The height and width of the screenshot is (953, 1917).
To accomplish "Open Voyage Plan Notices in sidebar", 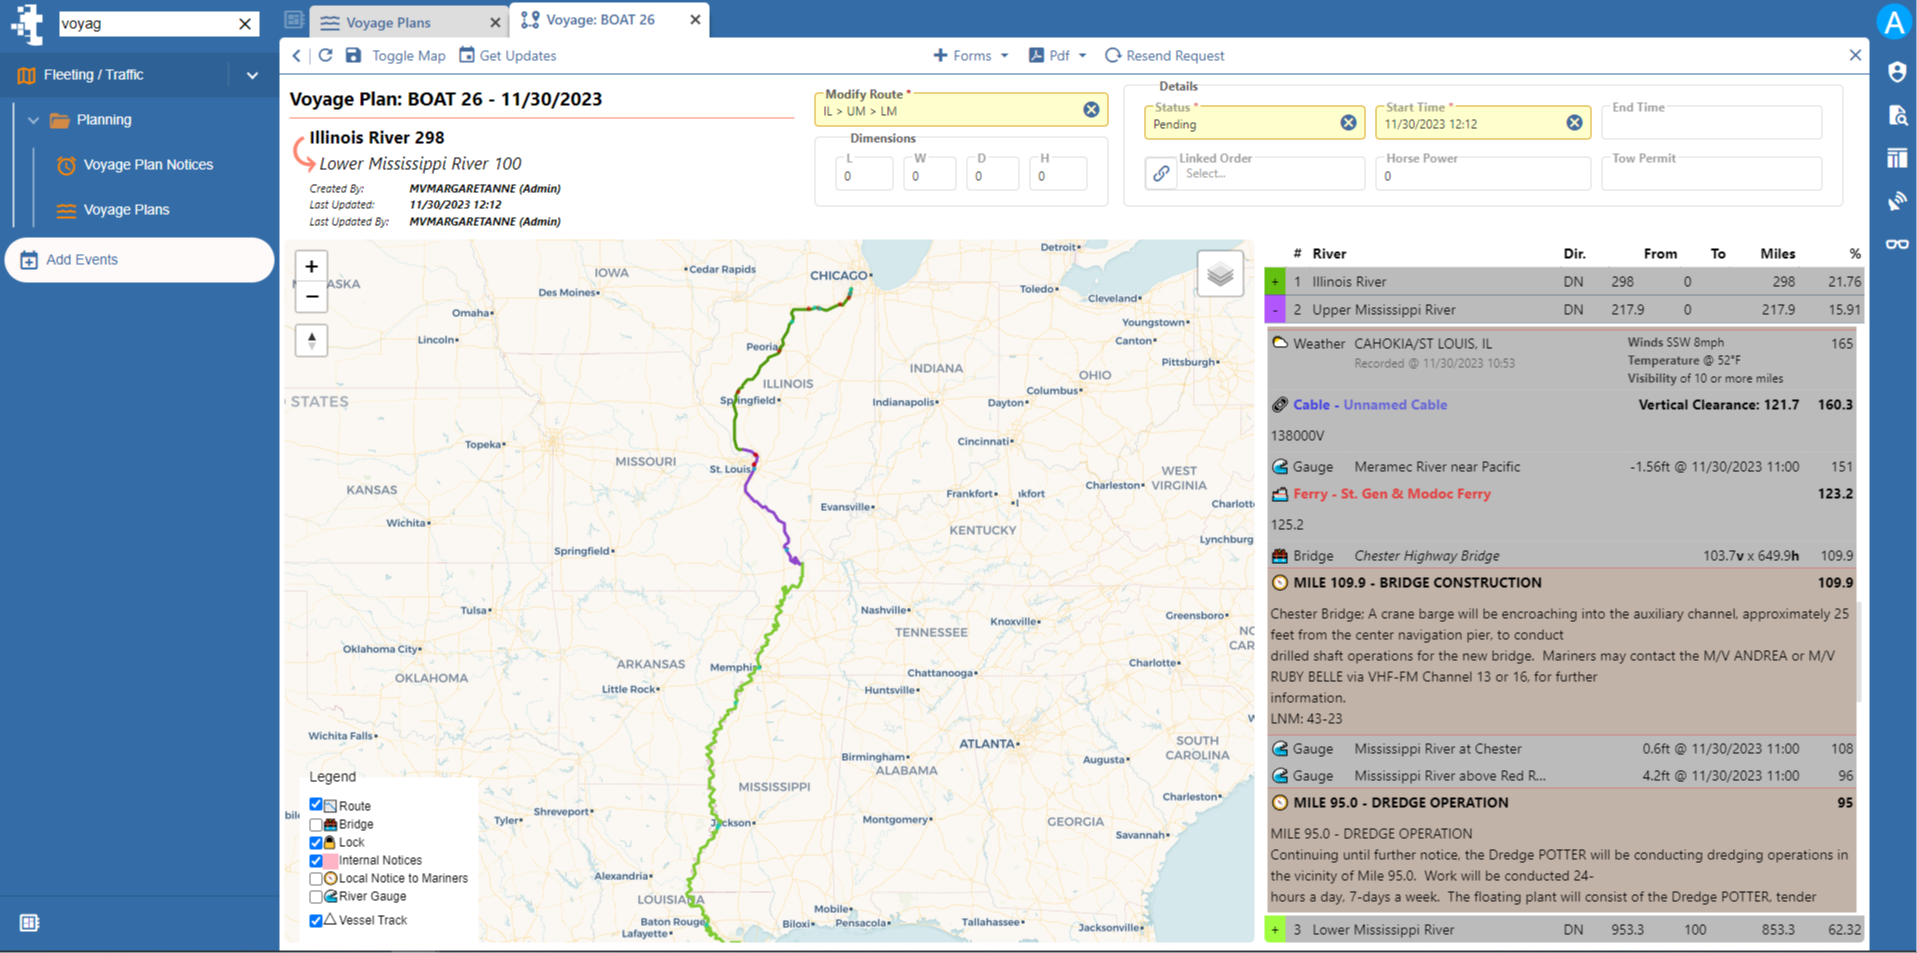I will (148, 165).
